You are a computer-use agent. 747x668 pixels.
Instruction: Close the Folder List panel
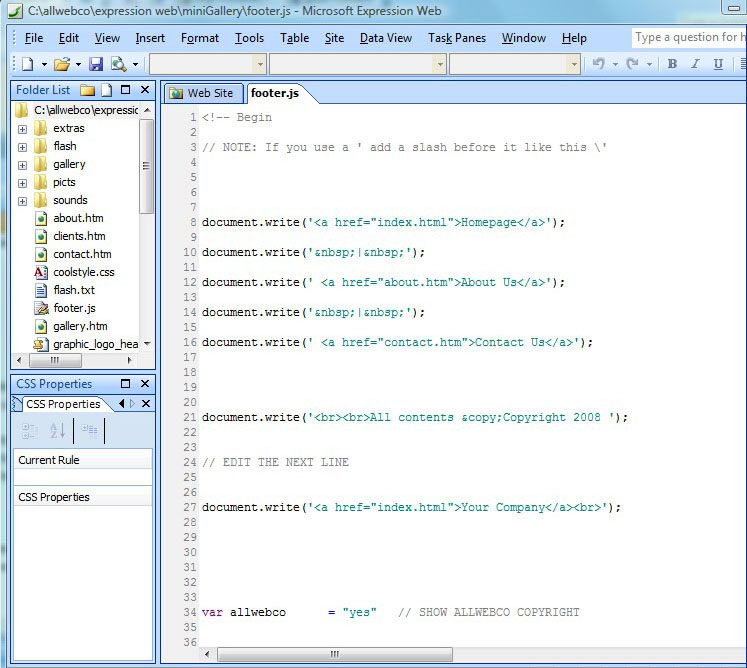[145, 90]
